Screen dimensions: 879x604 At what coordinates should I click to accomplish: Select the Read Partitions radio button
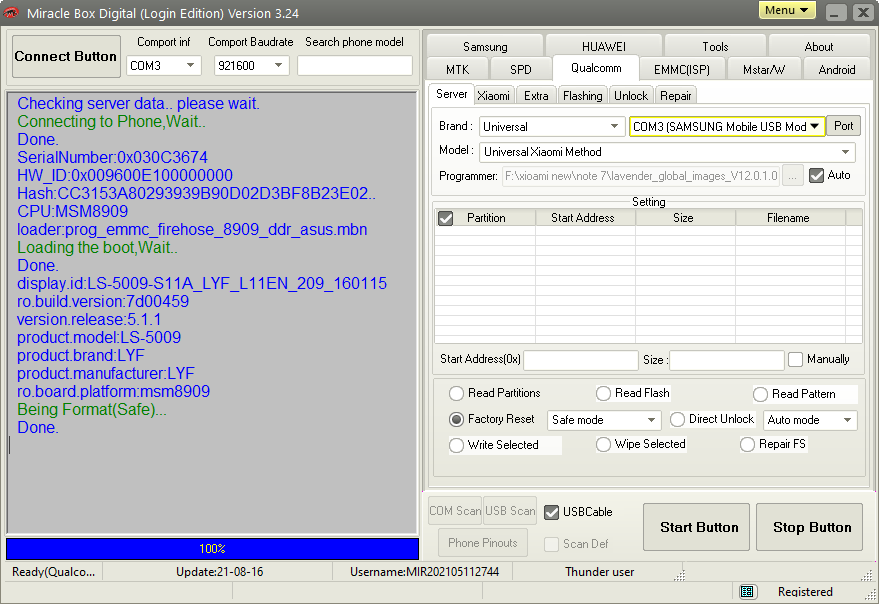coord(456,393)
